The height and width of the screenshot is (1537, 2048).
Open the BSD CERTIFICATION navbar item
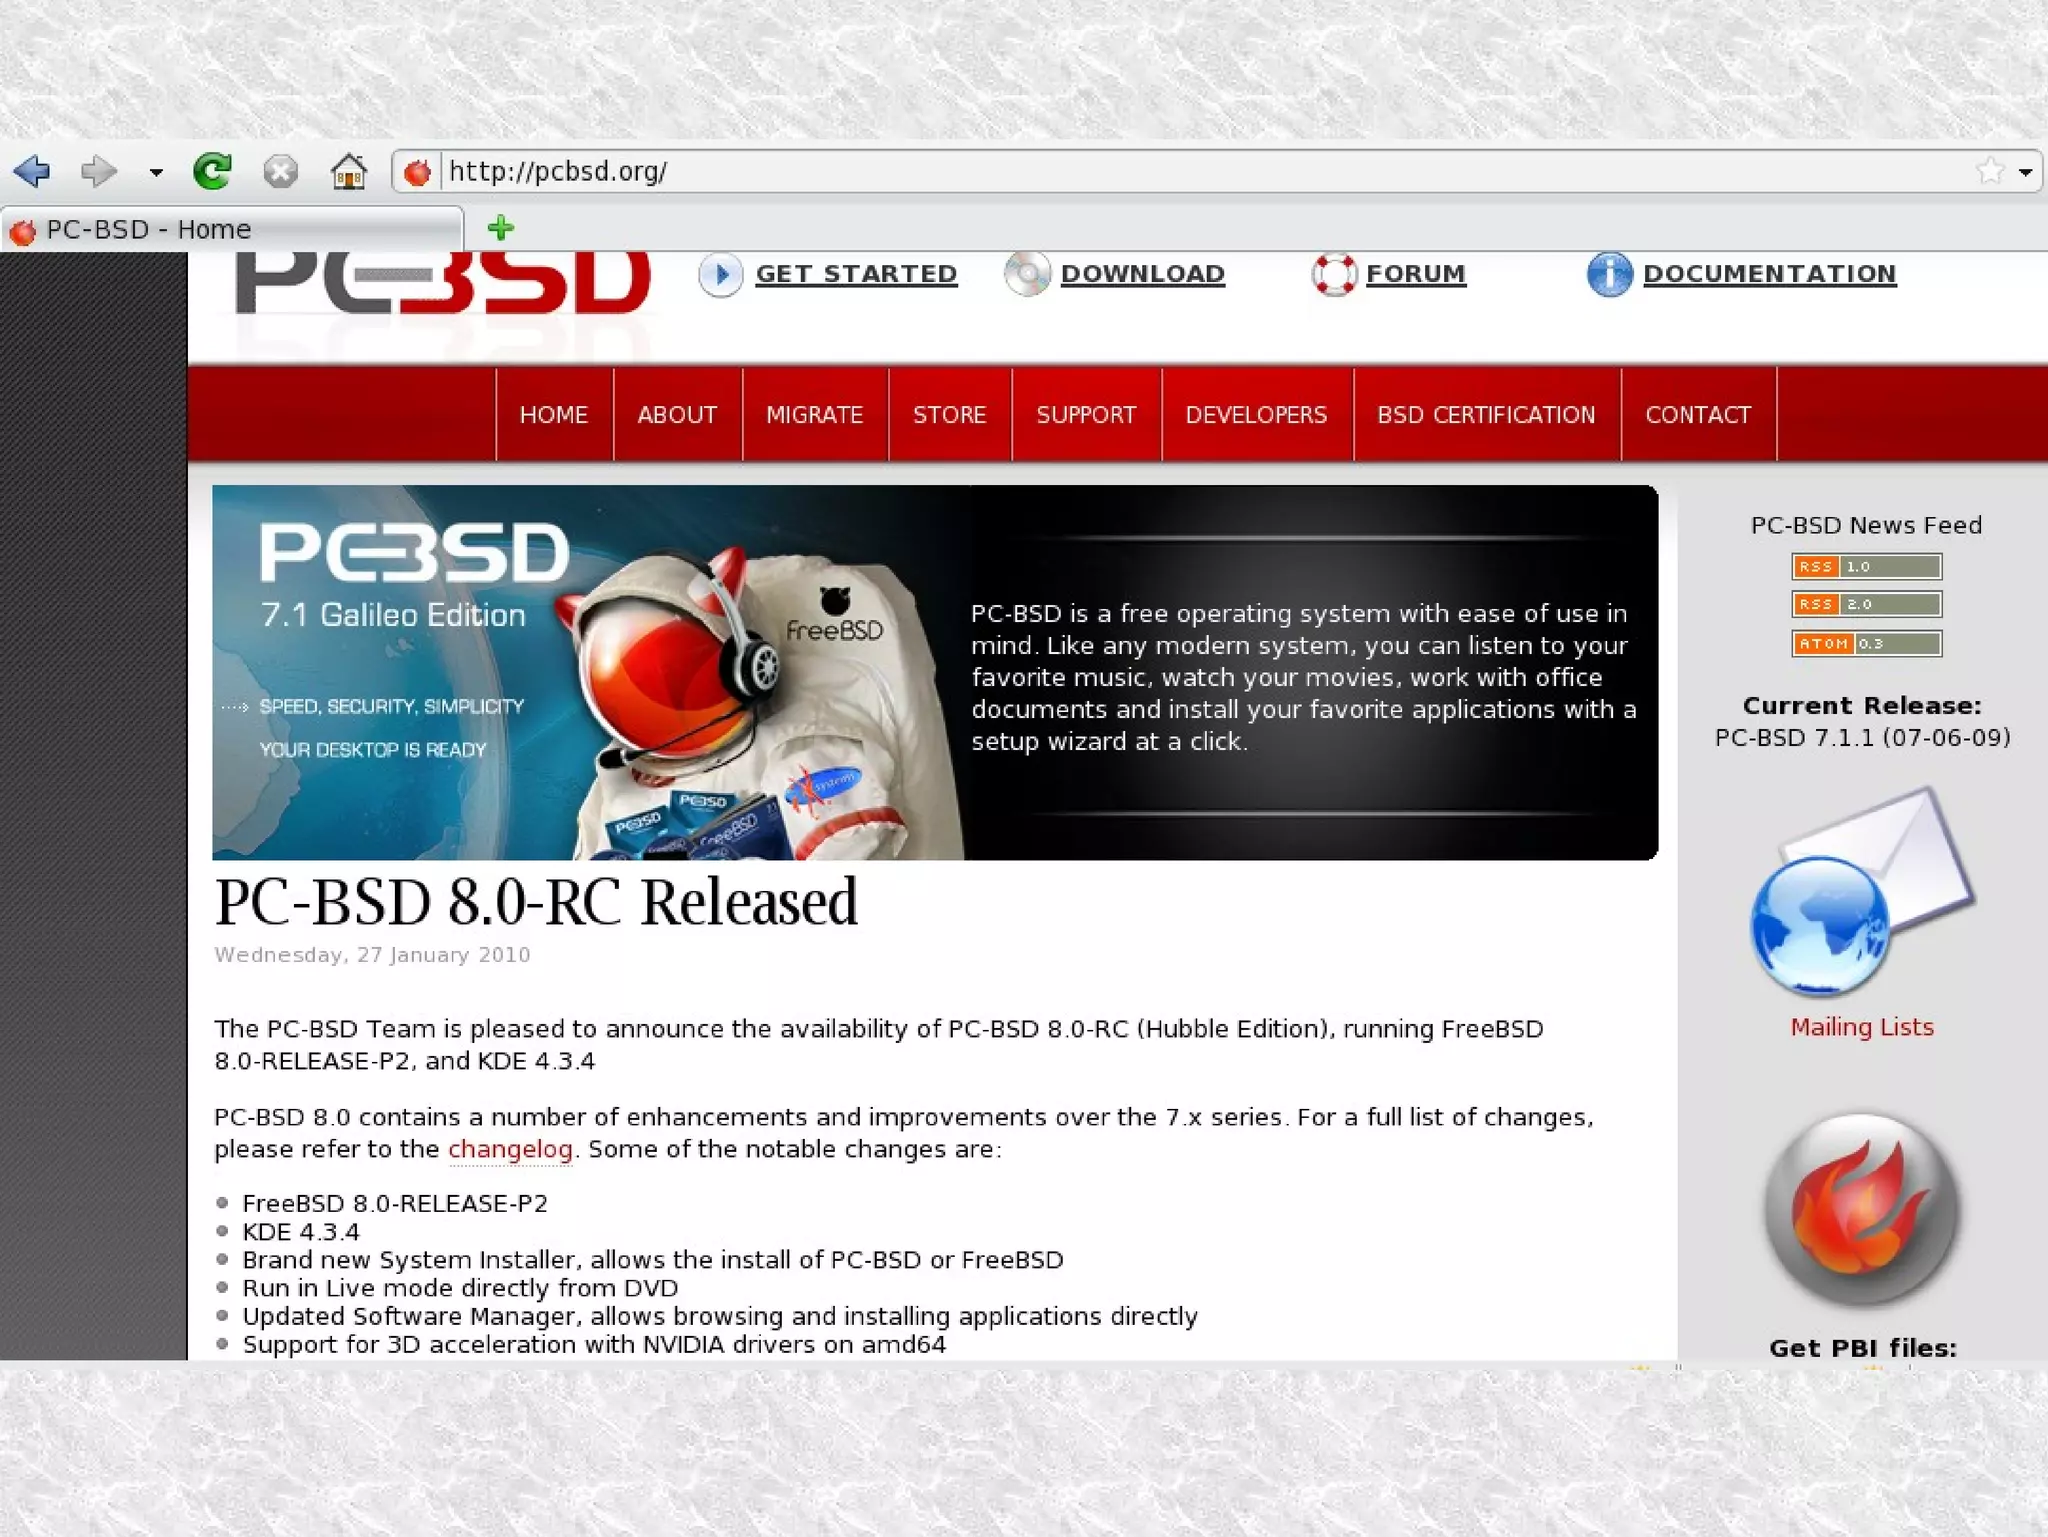pyautogui.click(x=1485, y=415)
